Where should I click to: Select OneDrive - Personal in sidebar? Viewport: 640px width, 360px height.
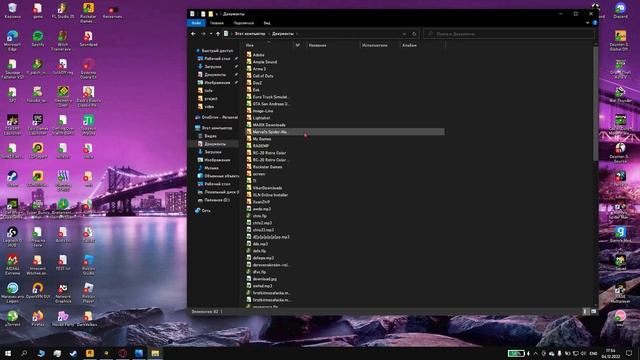[216, 117]
